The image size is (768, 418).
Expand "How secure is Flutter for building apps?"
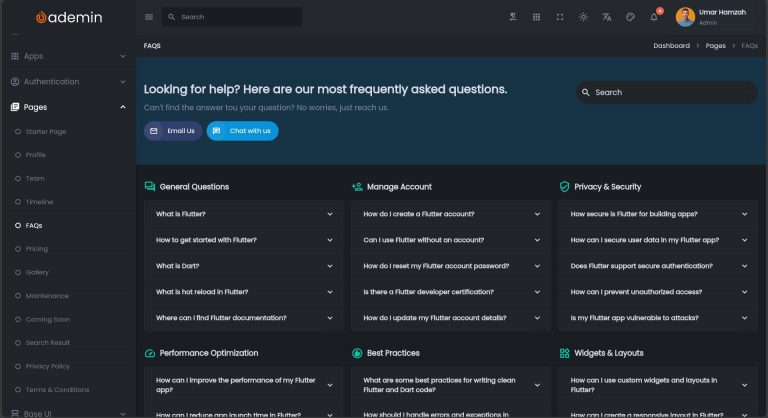click(x=658, y=214)
